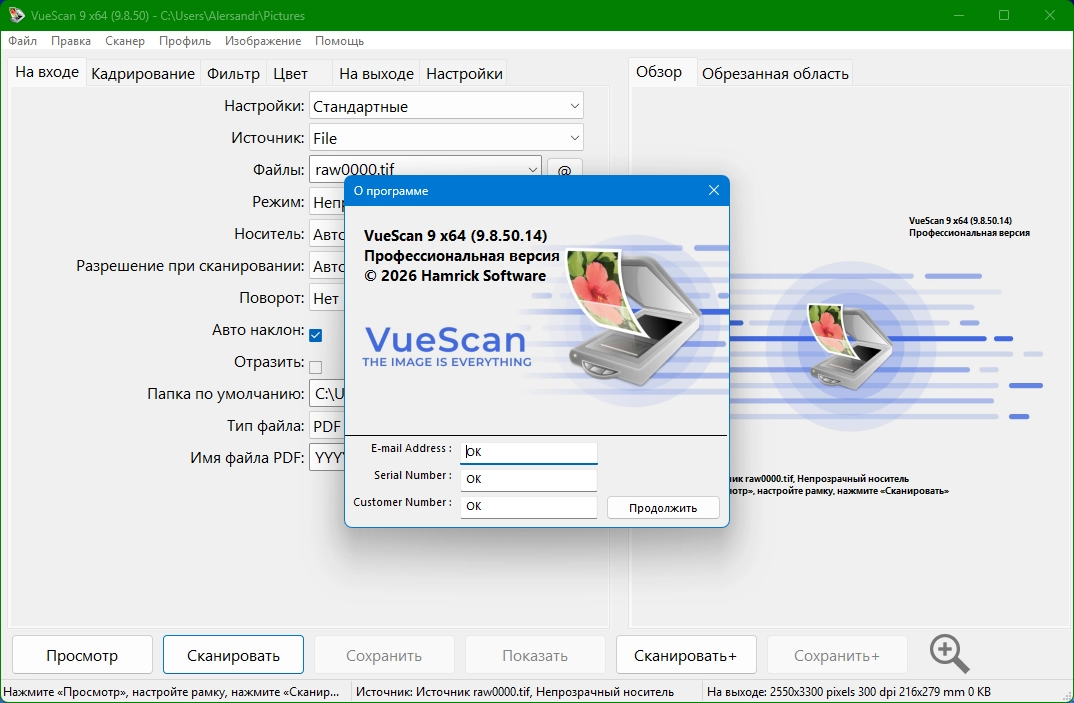Maximize the VueScan window
Viewport: 1074px width, 703px height.
pyautogui.click(x=1004, y=15)
